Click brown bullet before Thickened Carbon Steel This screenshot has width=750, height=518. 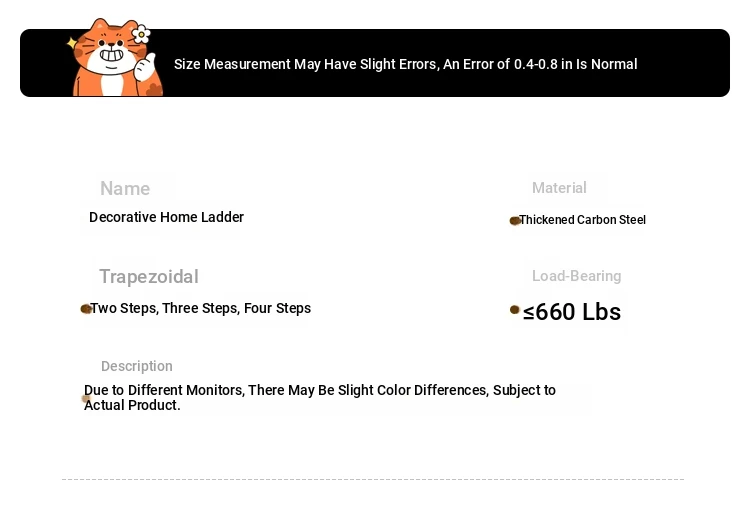515,220
